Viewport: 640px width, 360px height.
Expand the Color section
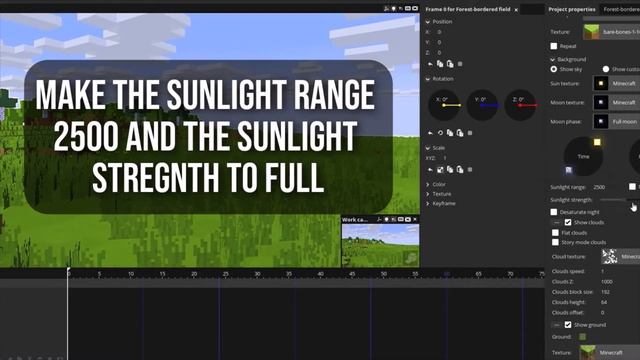click(428, 184)
